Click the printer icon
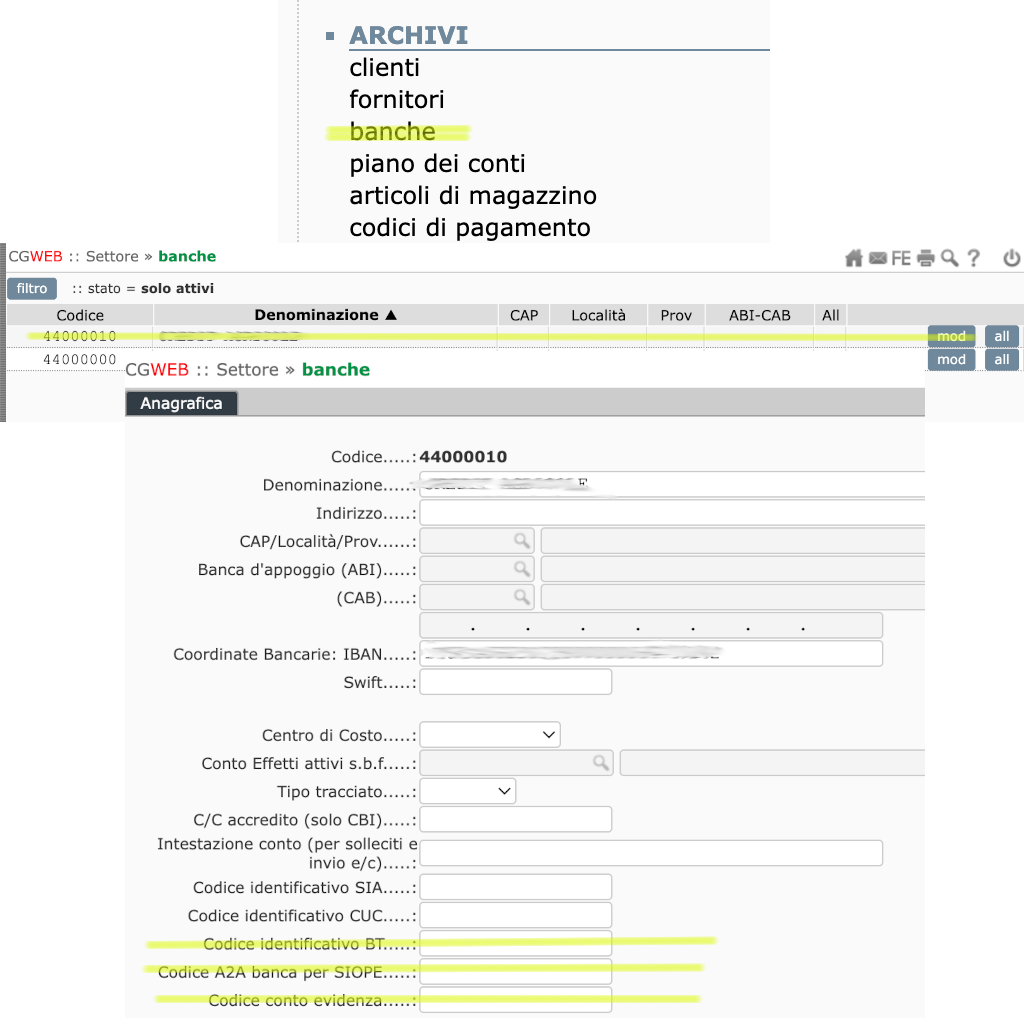Screen dimensions: 1024x1024 pyautogui.click(x=926, y=258)
